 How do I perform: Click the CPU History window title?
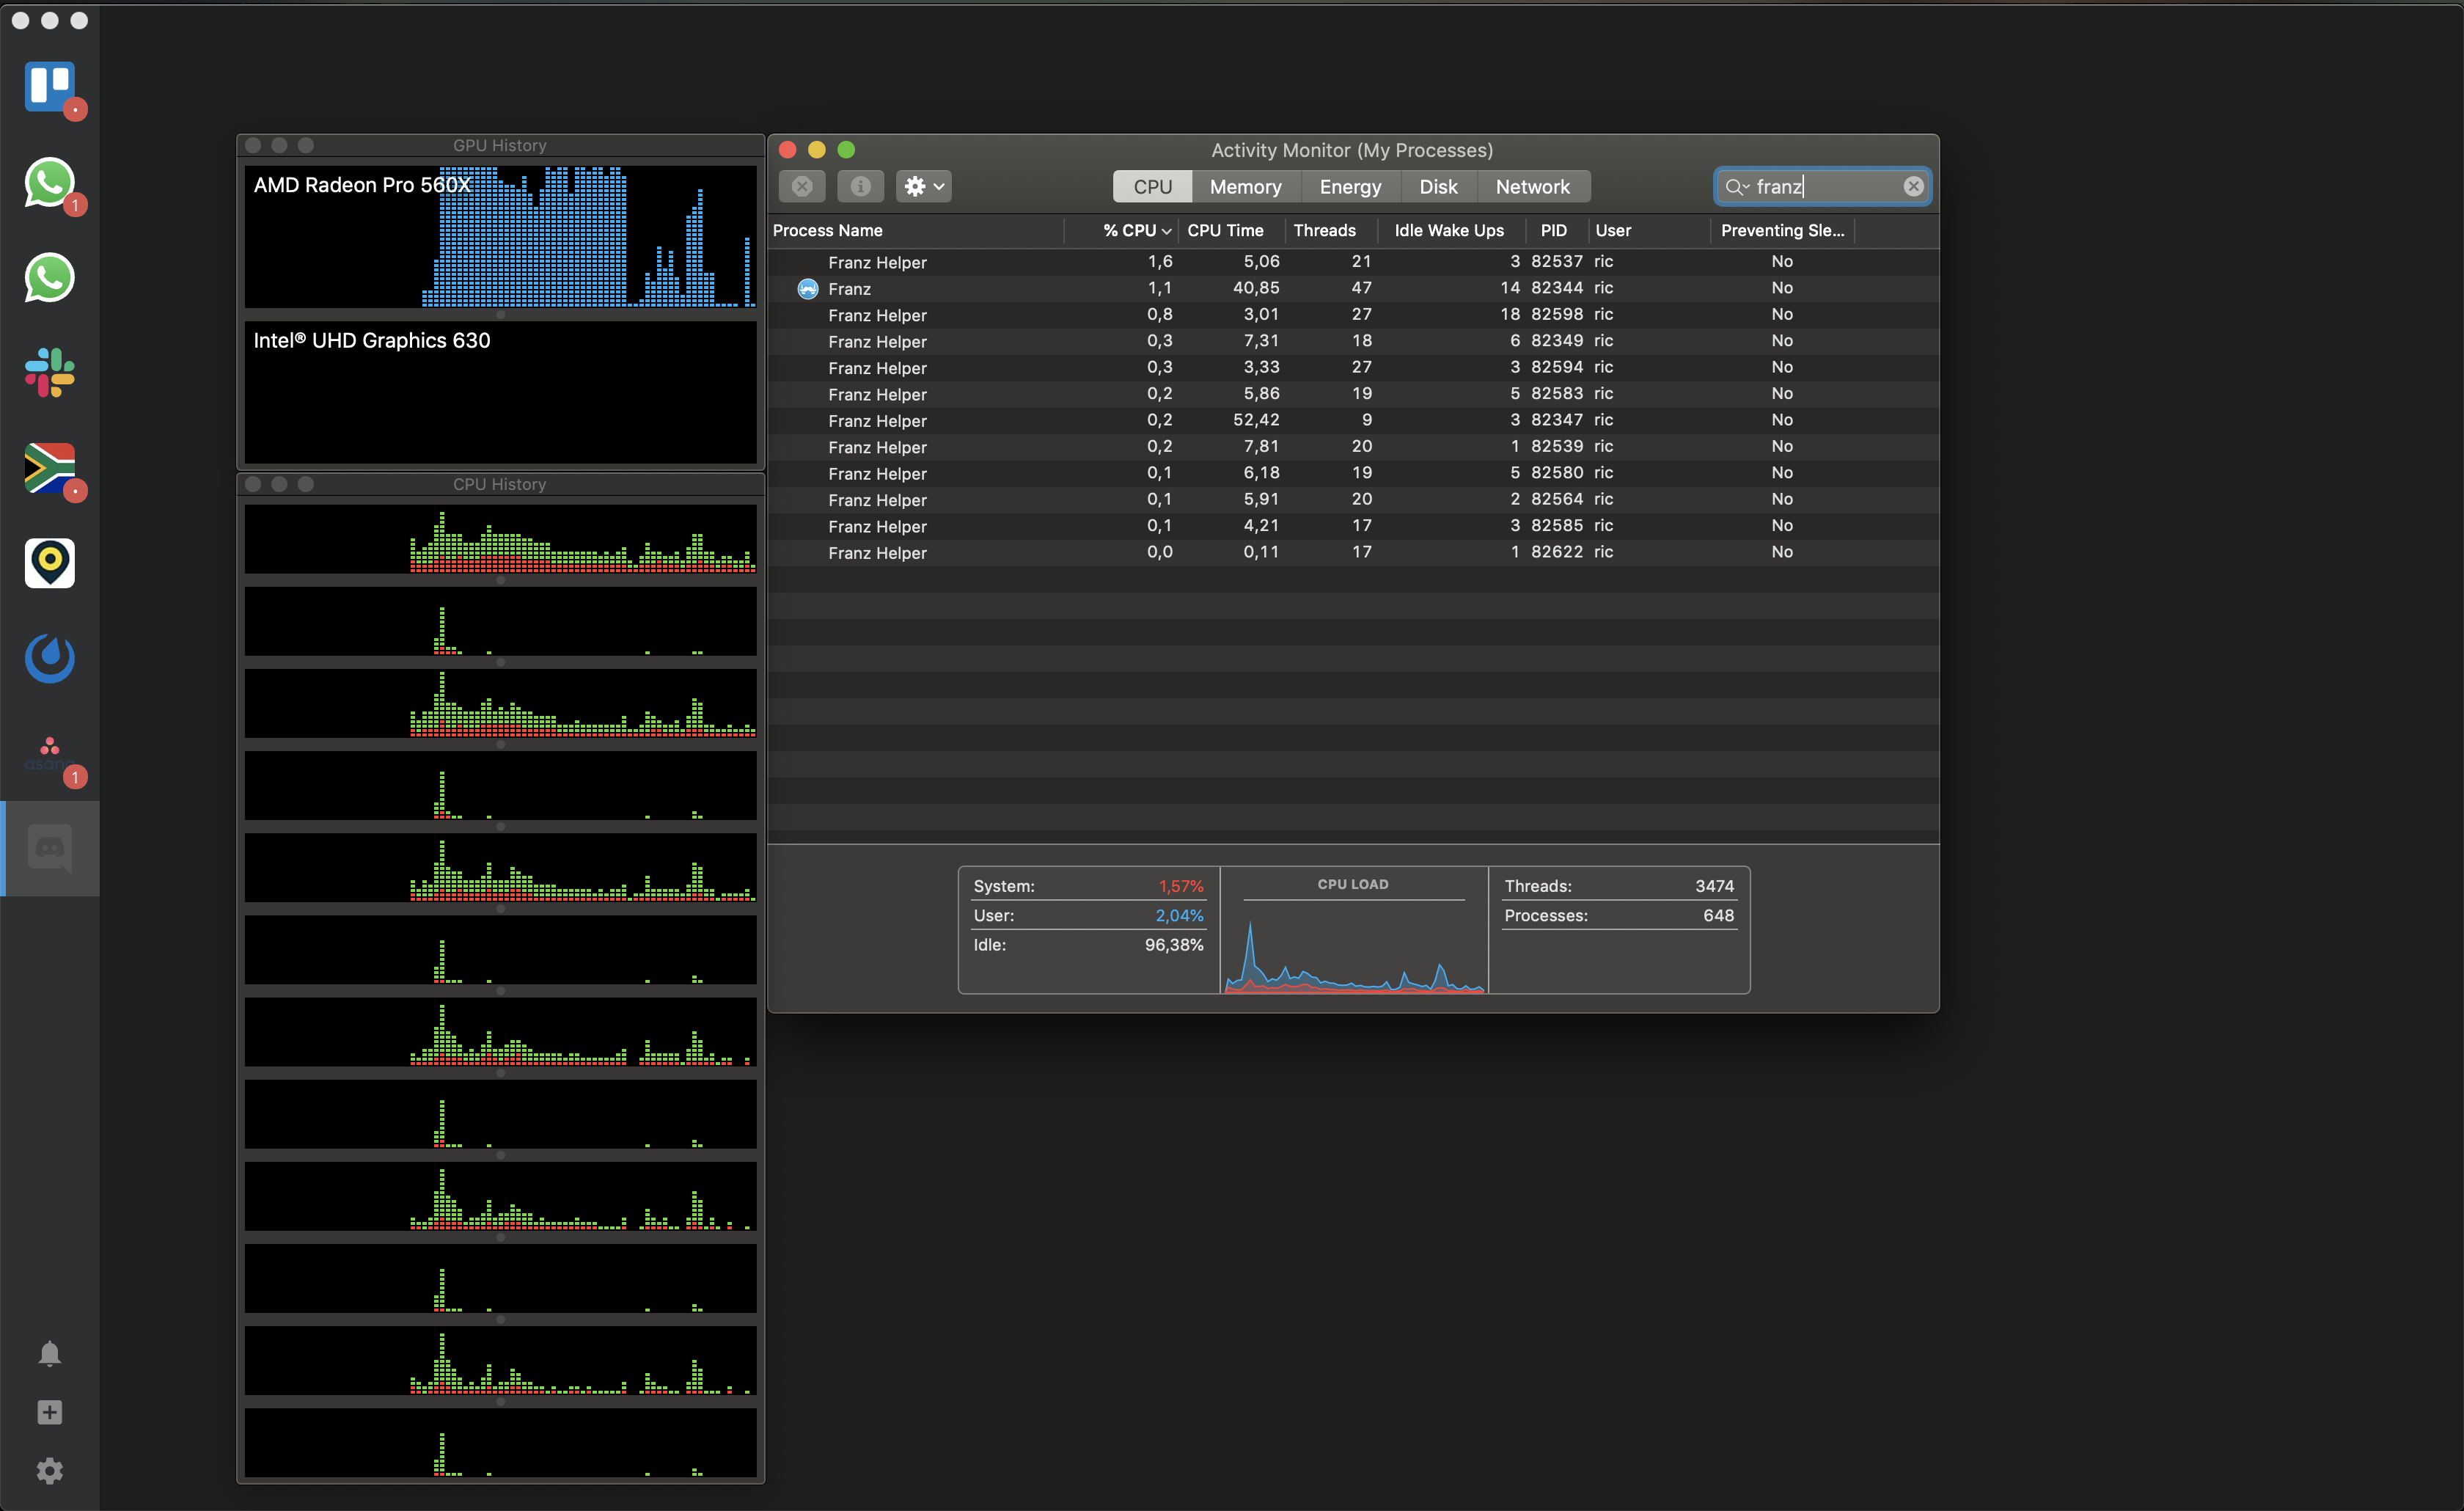[x=500, y=485]
